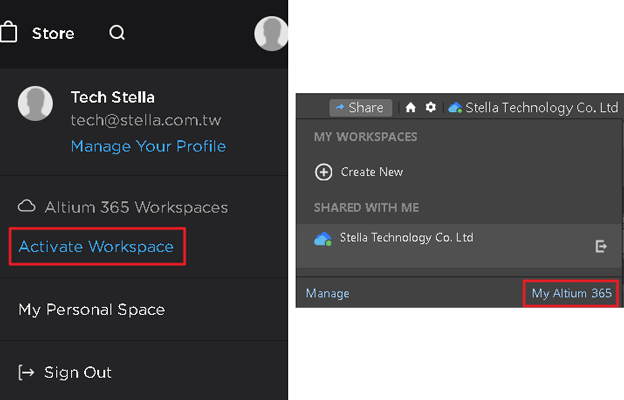
Task: Click Activate Workspace link
Action: (x=96, y=246)
